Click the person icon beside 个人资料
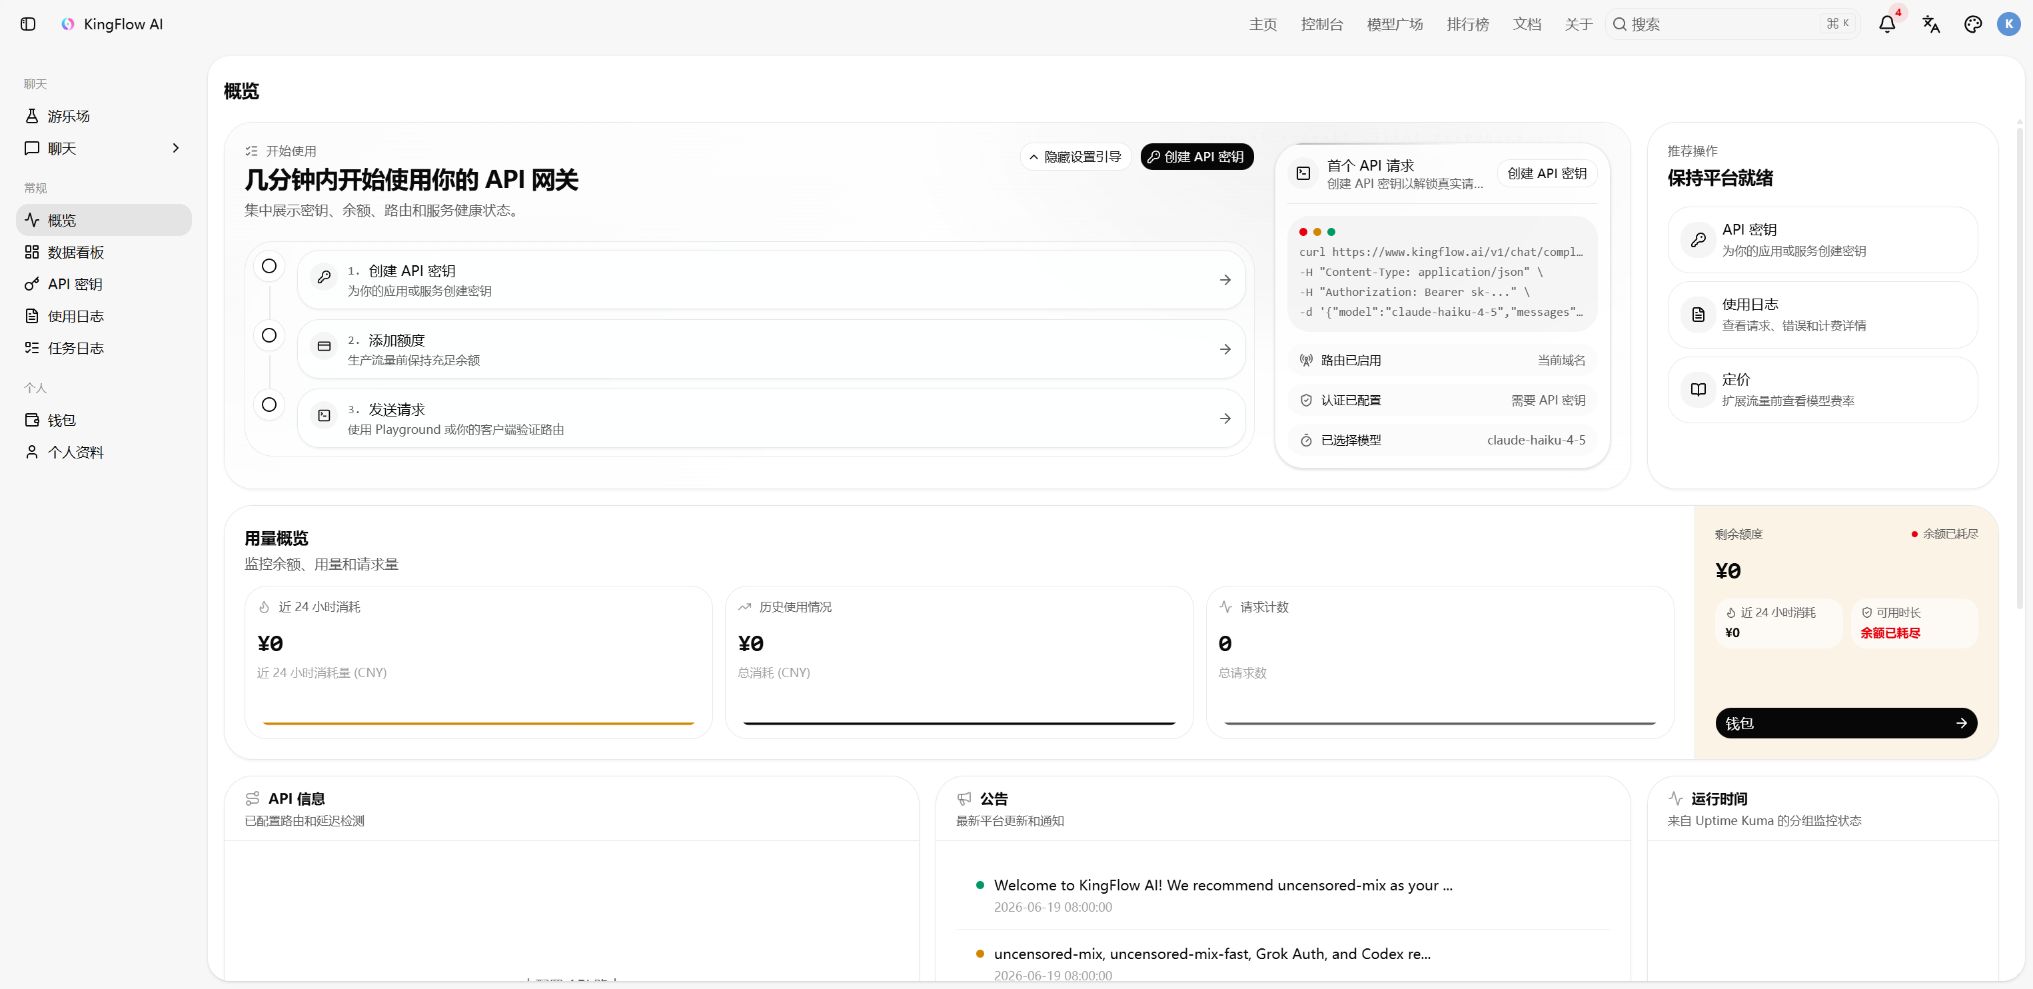The height and width of the screenshot is (989, 2033). 32,452
